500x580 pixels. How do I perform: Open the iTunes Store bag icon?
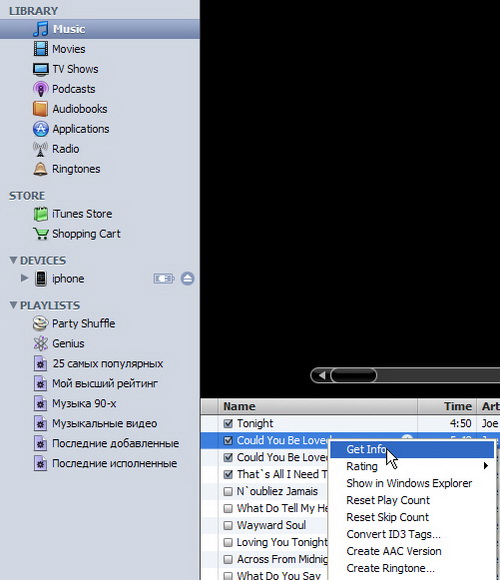tap(41, 214)
